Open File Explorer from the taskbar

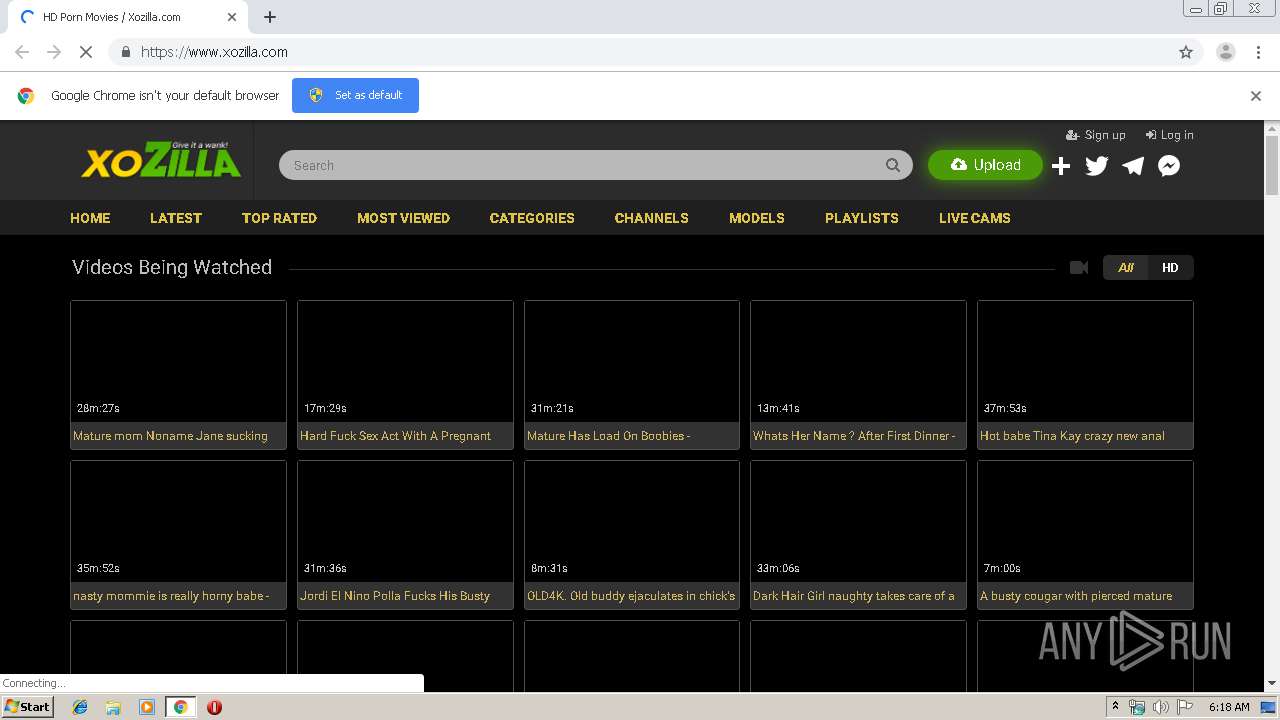[x=113, y=707]
